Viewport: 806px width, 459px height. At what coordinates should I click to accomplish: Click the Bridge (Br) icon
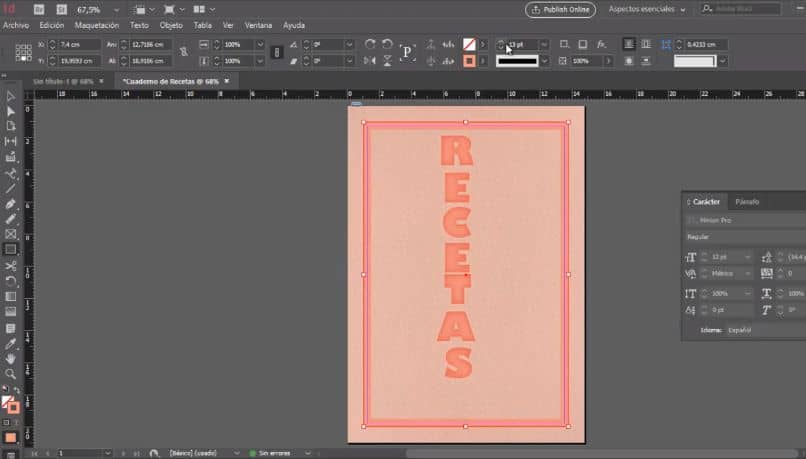[x=39, y=9]
